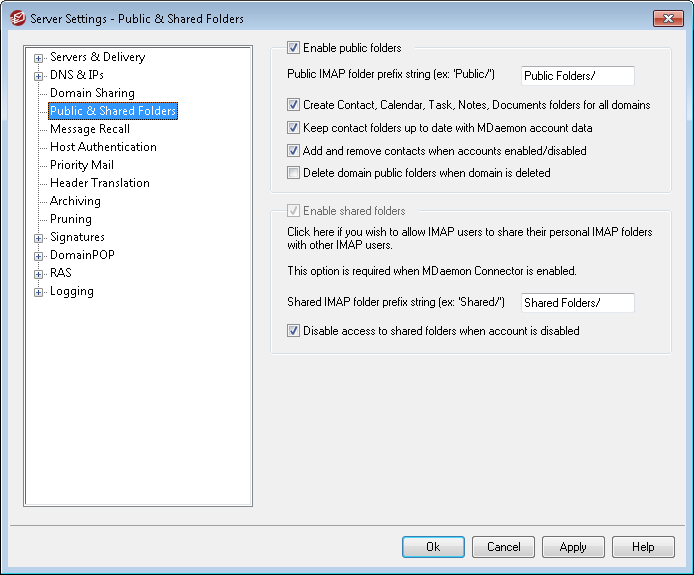Expand the DNS & IPs node

pos(38,76)
